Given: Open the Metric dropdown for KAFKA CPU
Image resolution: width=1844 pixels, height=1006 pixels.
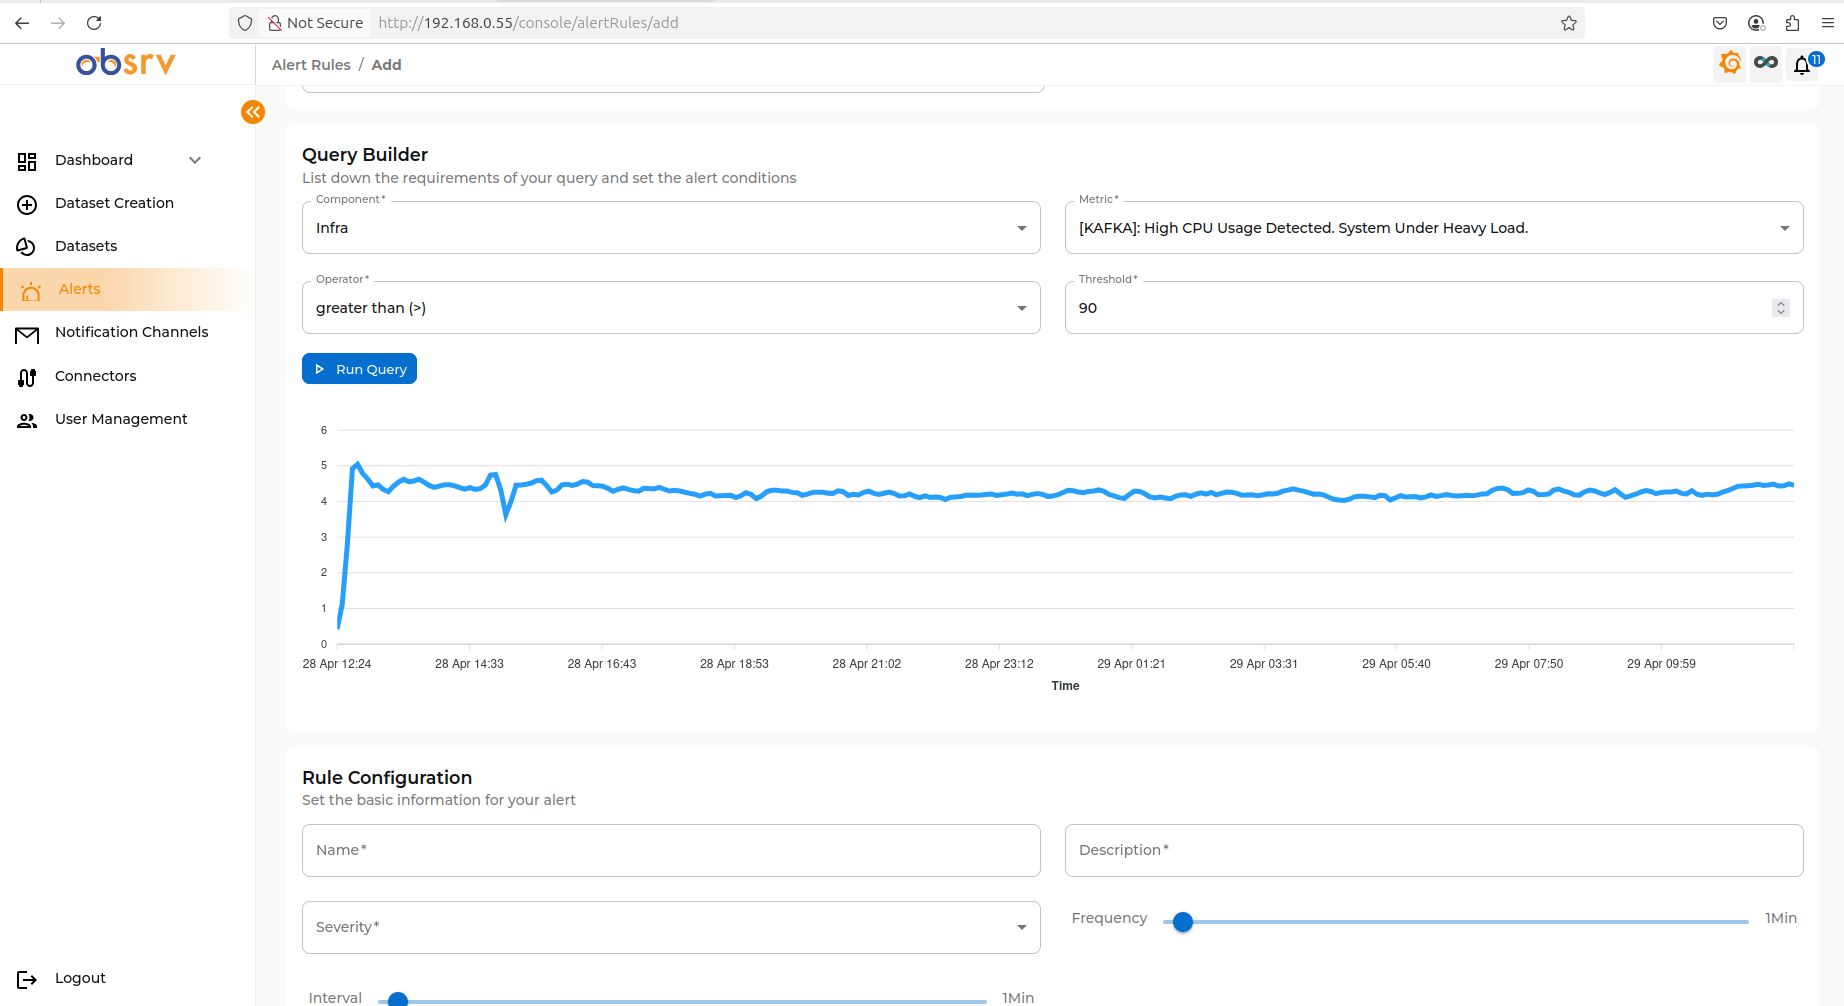Looking at the screenshot, I should pyautogui.click(x=1434, y=228).
